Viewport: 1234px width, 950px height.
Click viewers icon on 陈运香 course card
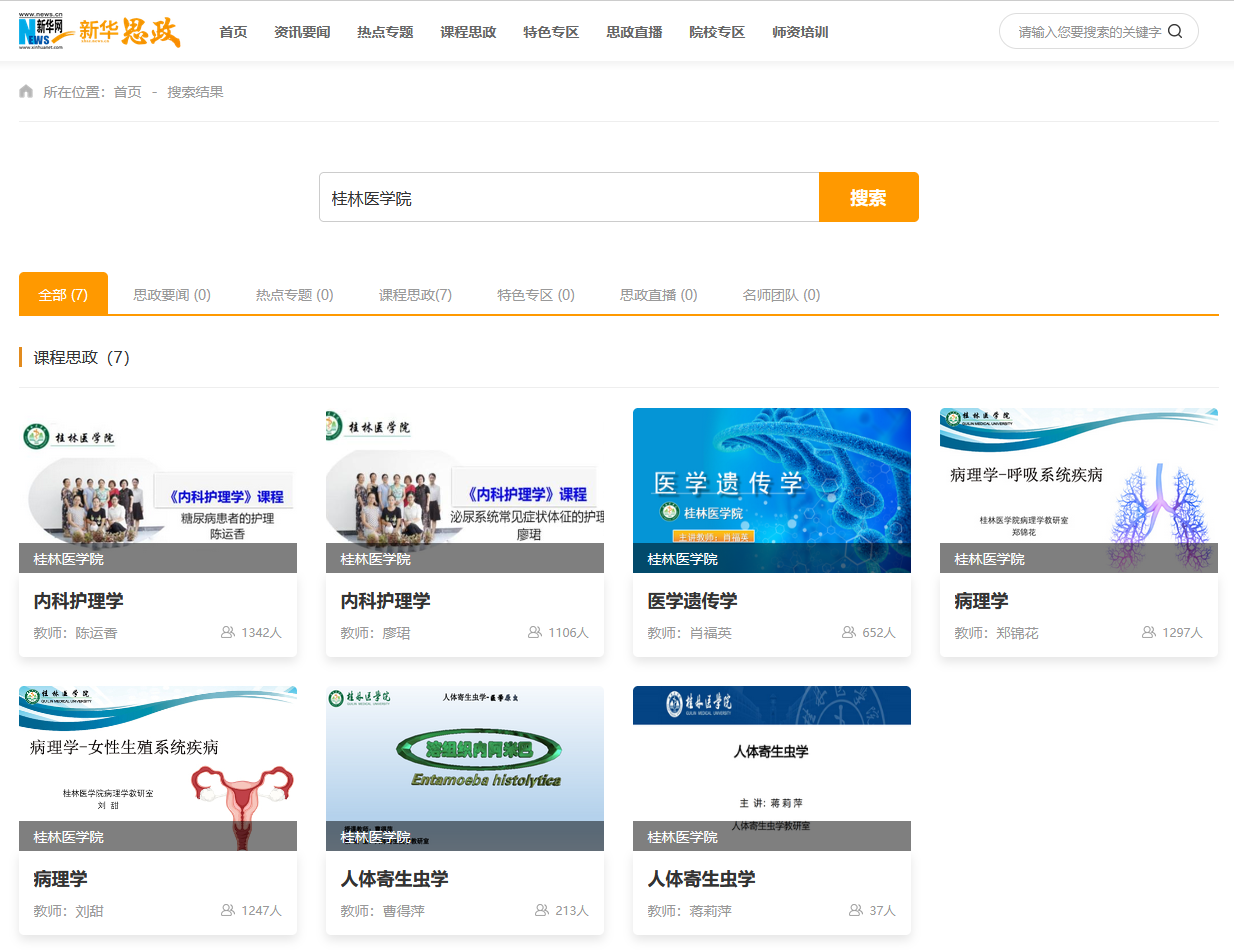pyautogui.click(x=227, y=632)
